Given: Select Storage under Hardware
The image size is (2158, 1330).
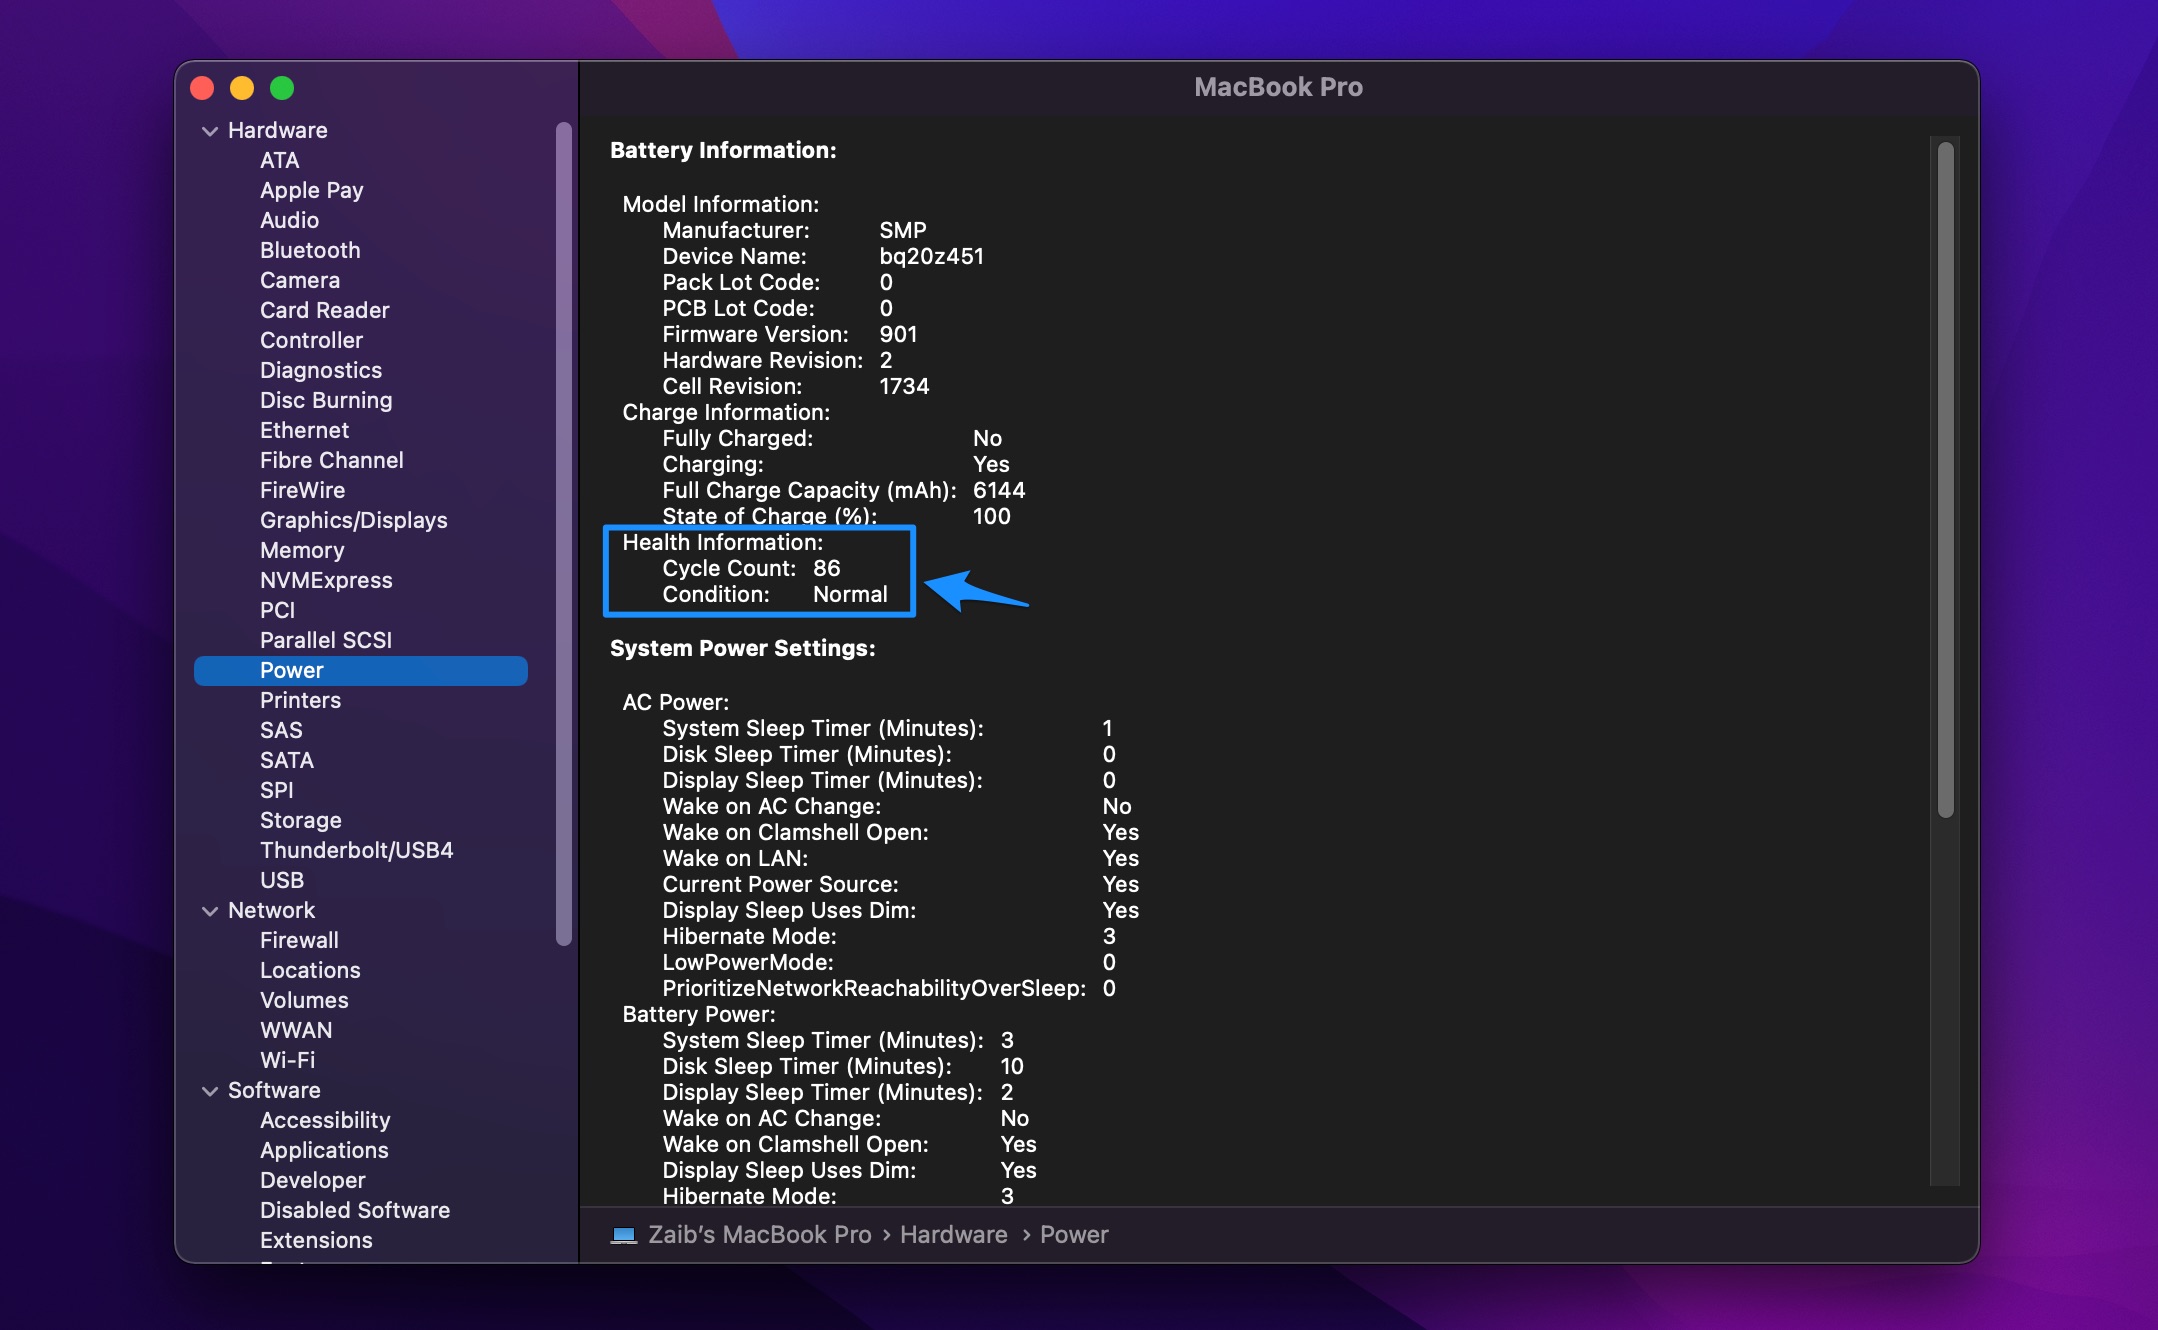Looking at the screenshot, I should (302, 820).
